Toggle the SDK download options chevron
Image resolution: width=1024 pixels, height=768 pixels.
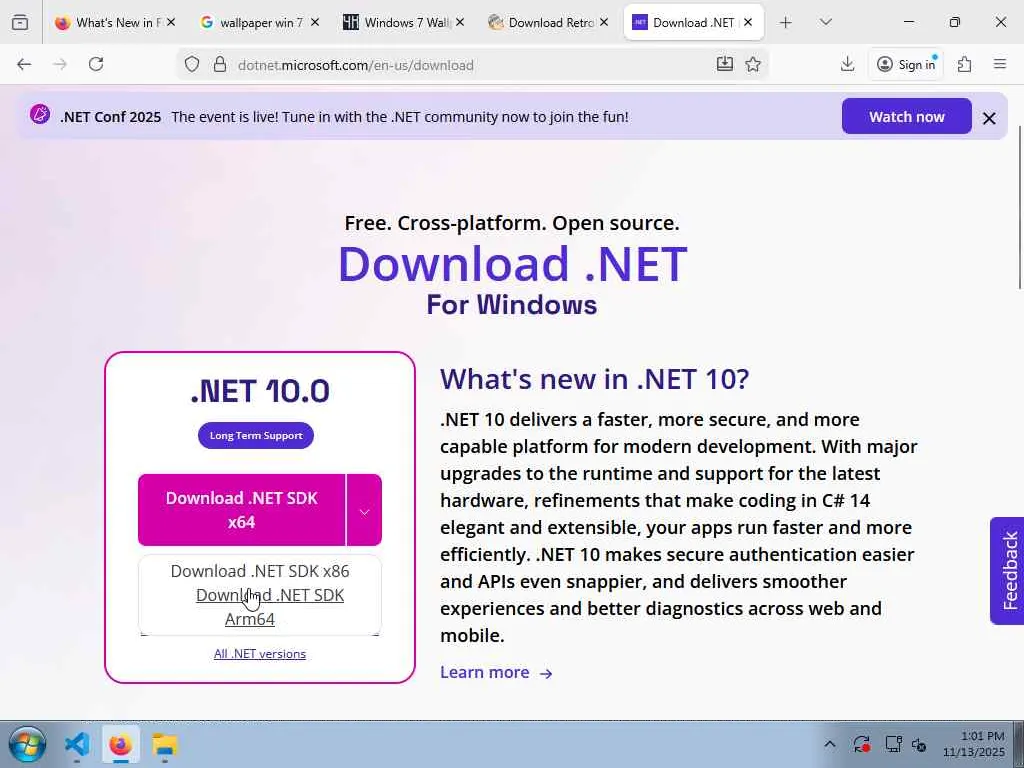coord(364,512)
